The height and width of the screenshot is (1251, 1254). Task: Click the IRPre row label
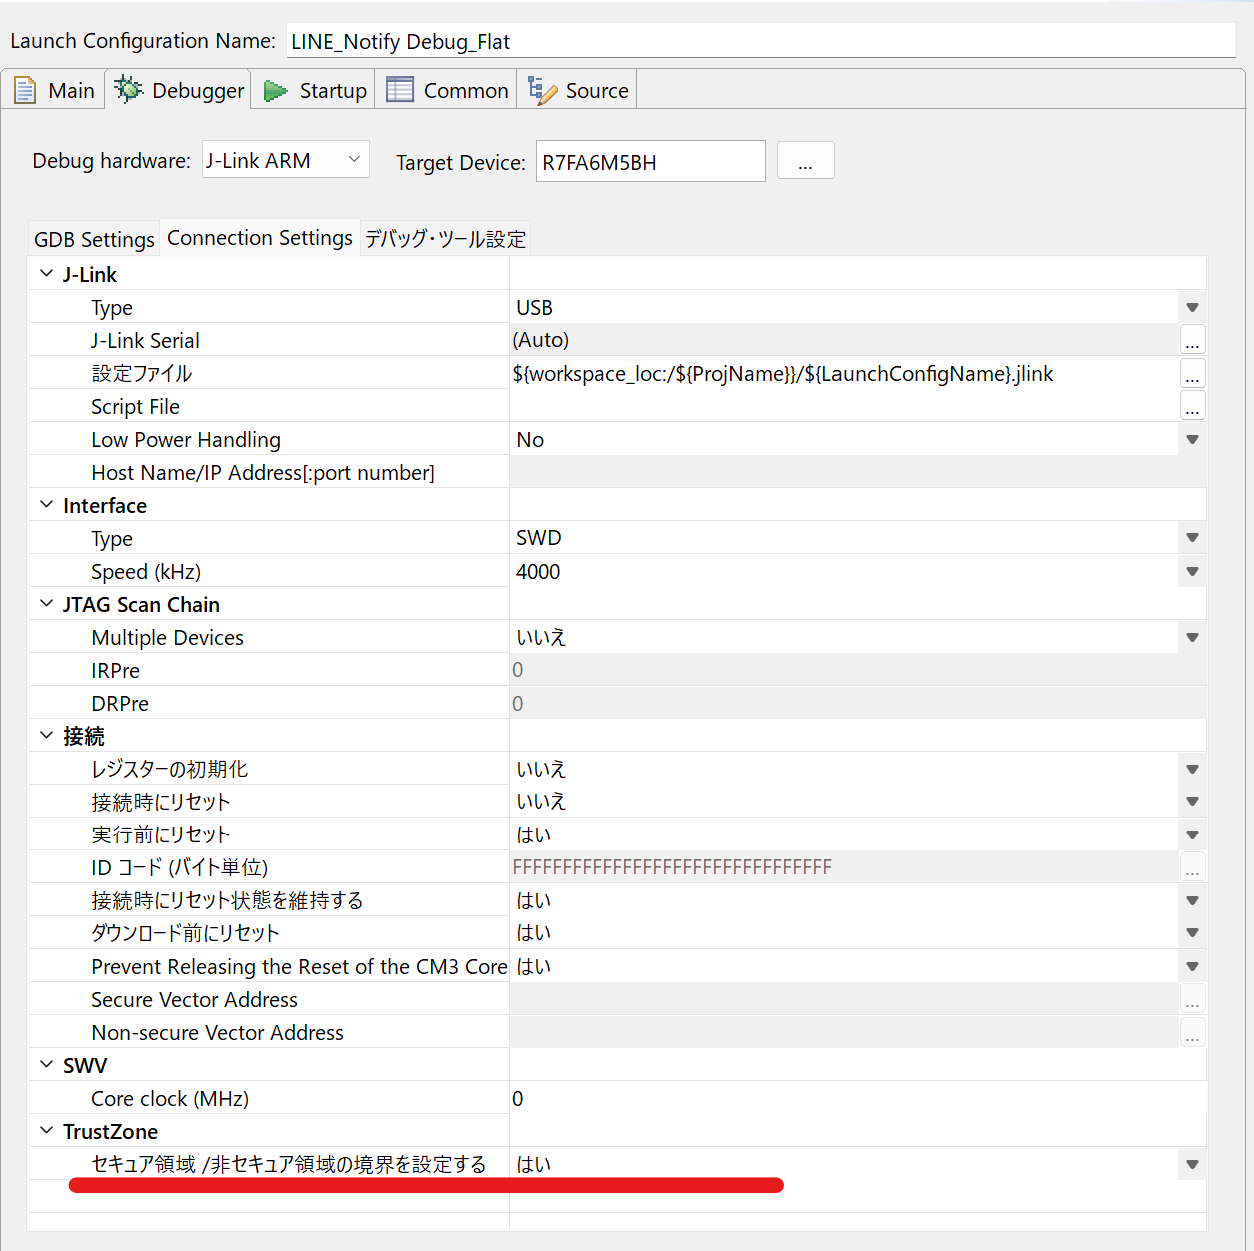[x=115, y=670]
